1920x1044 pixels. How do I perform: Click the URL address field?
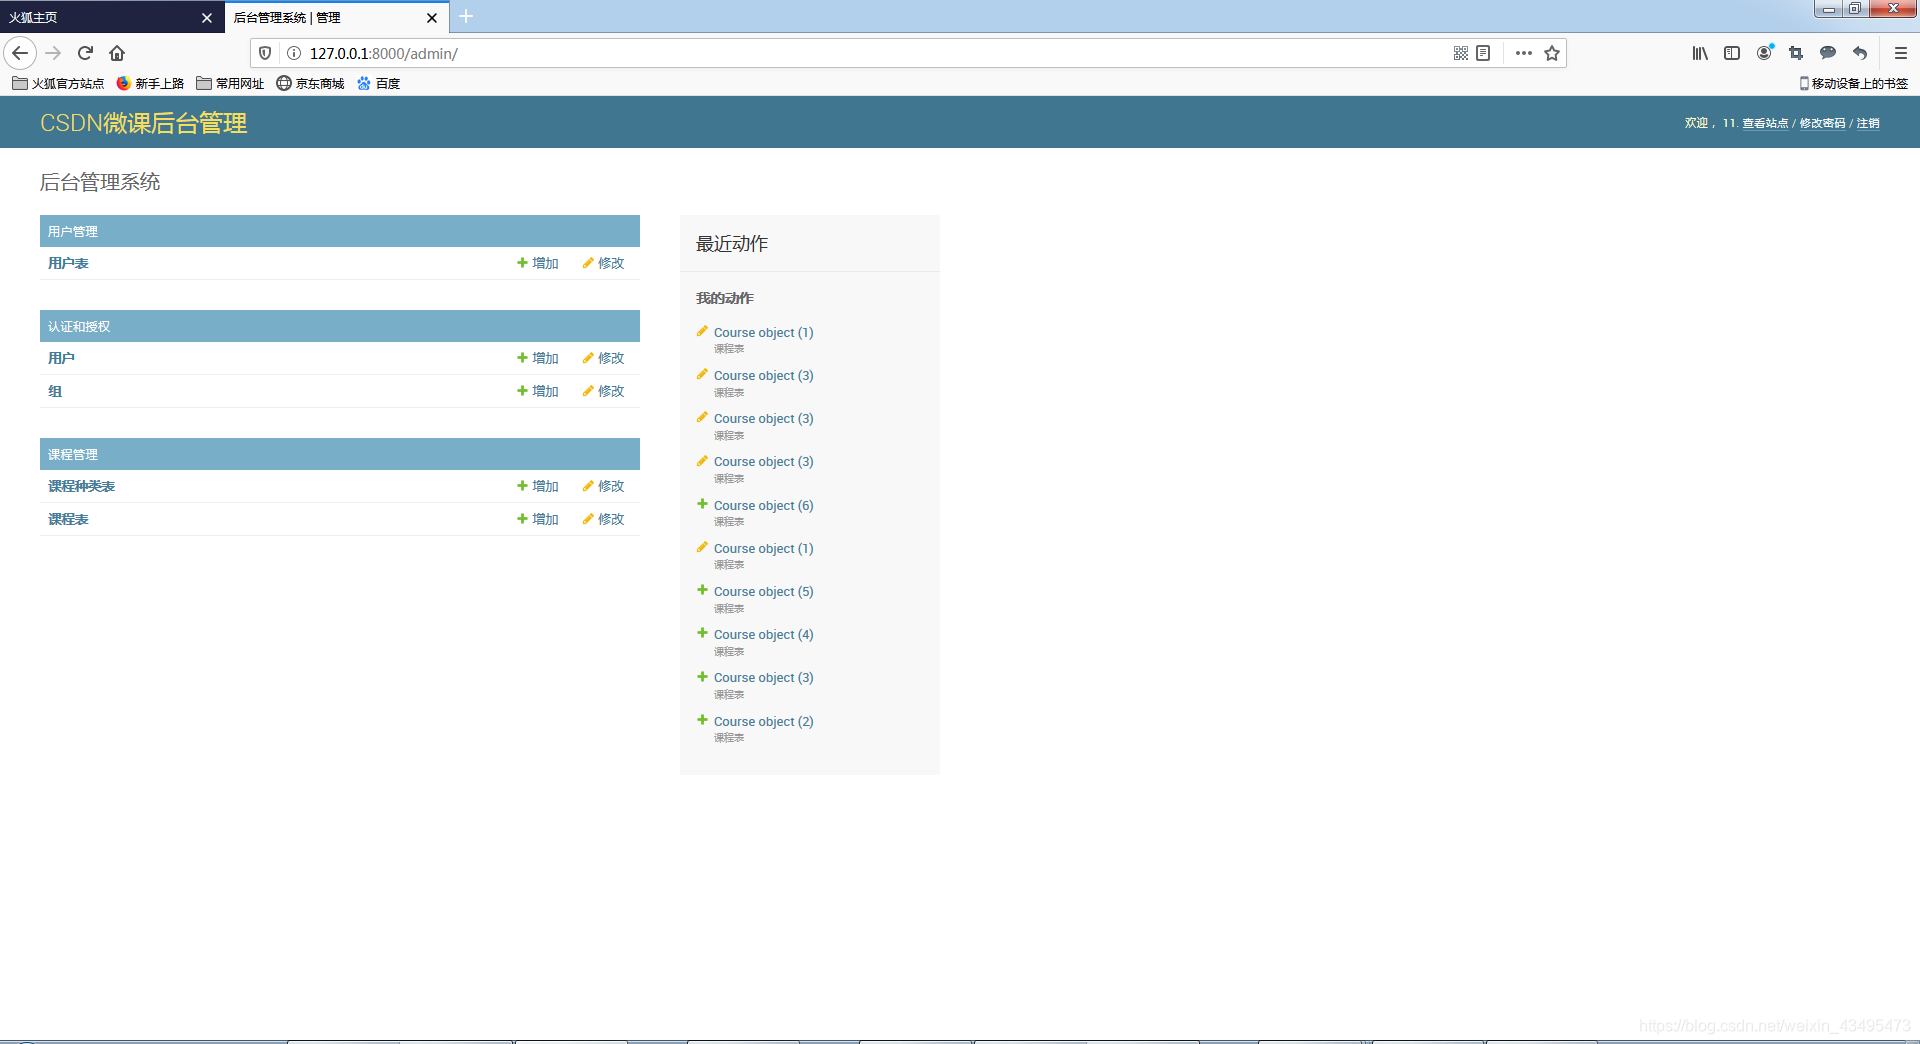870,53
